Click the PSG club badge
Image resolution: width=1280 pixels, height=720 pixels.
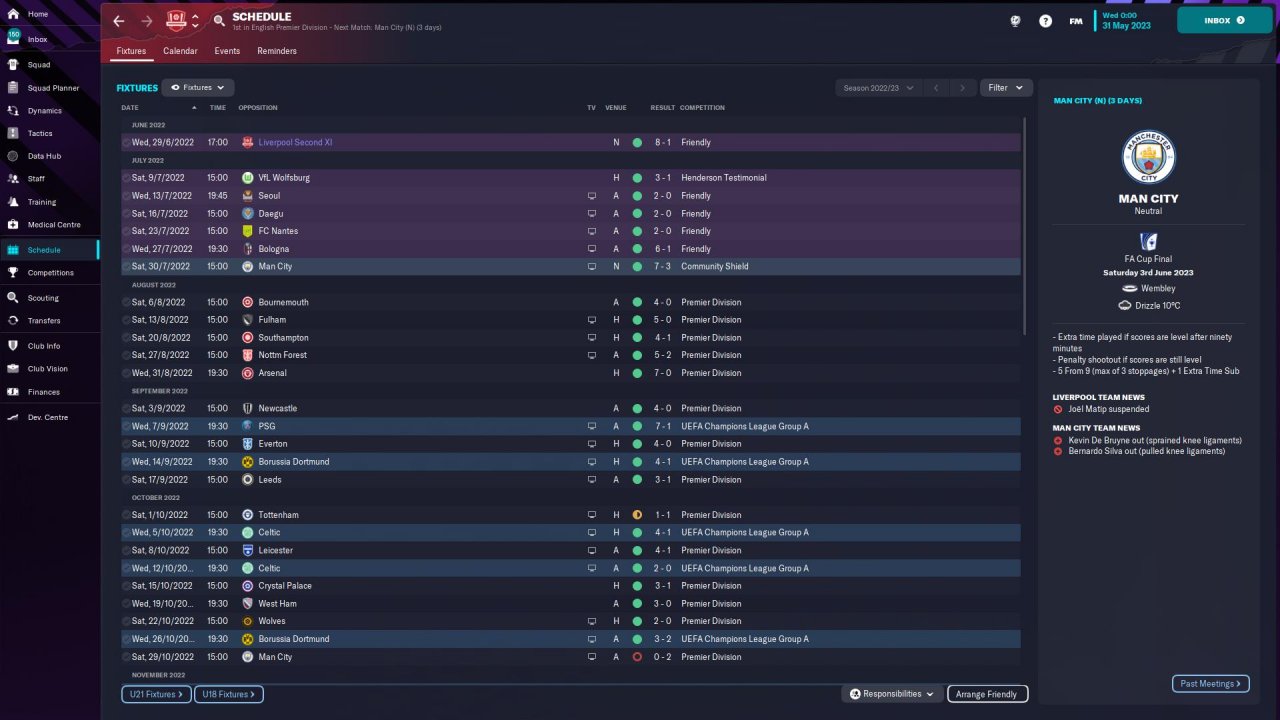(x=248, y=426)
